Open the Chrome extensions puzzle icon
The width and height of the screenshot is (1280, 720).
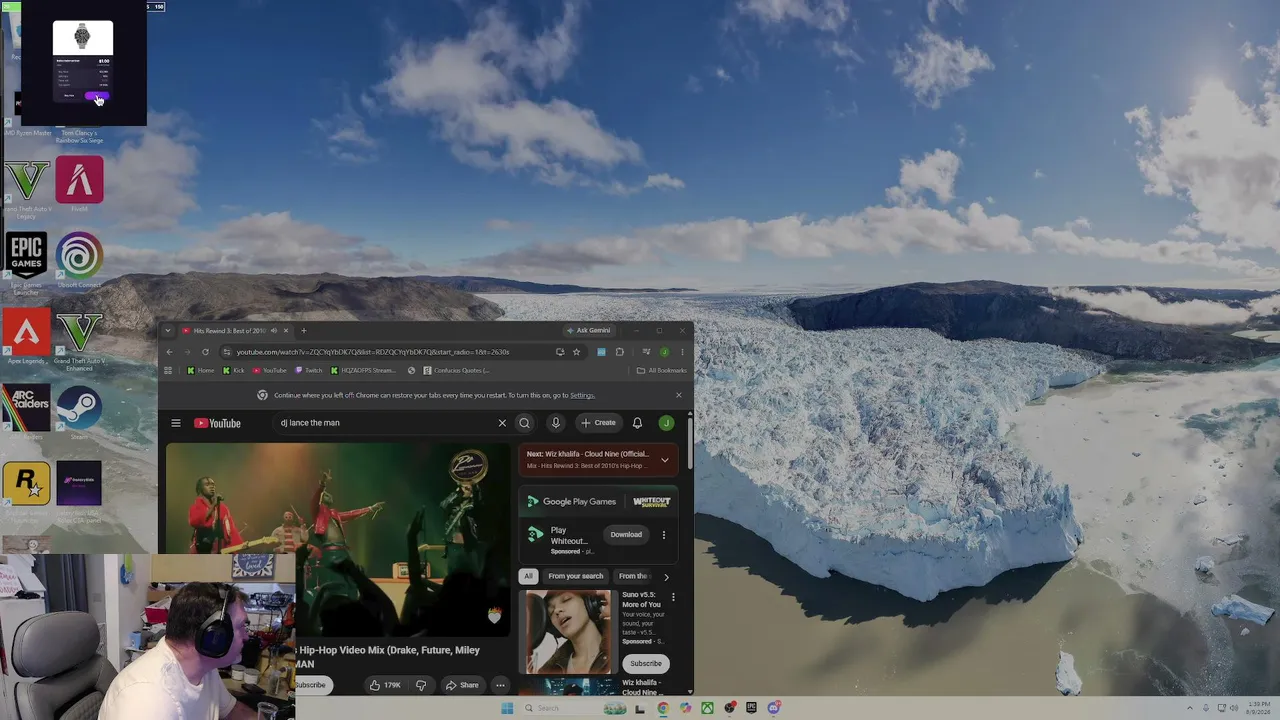tap(620, 352)
